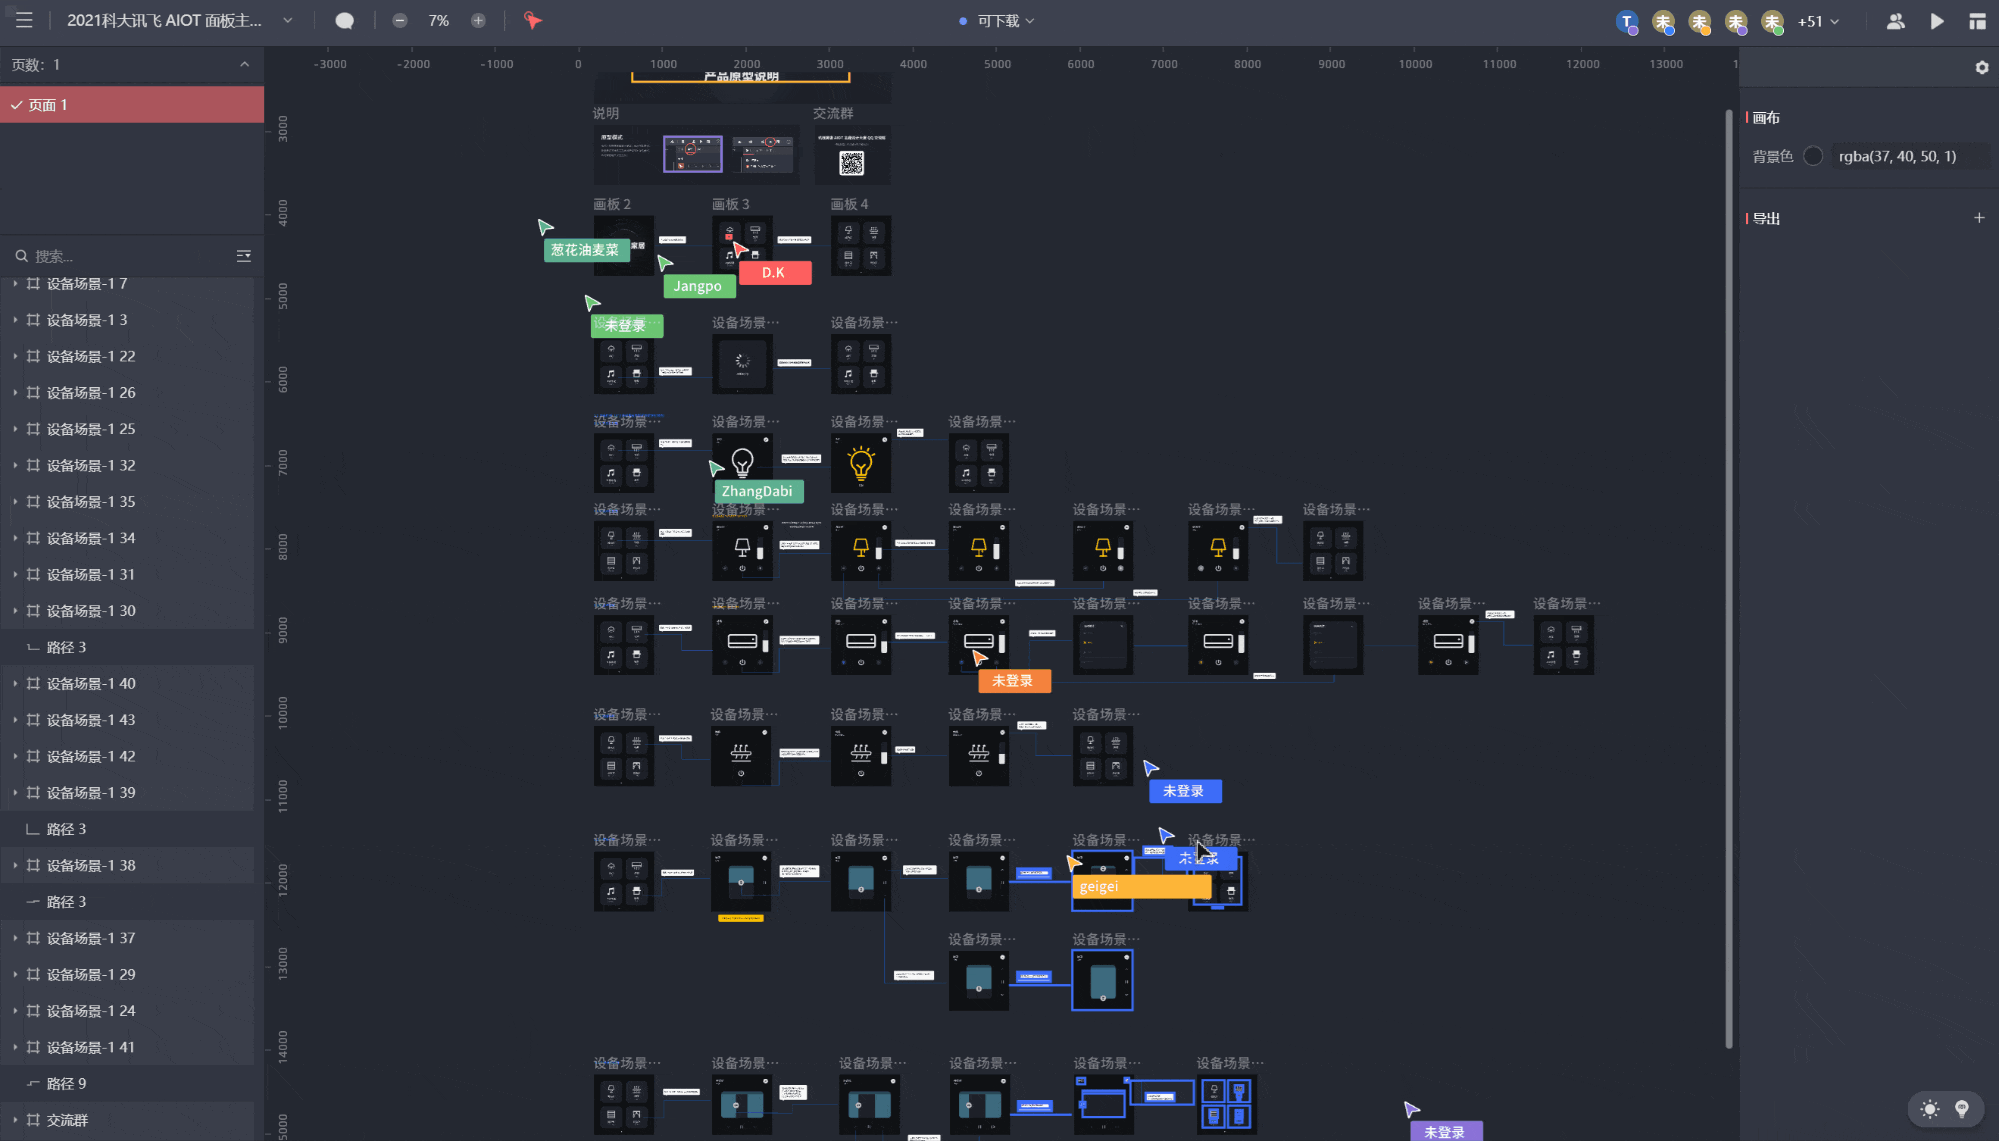Open the collaborators people icon
Image resolution: width=1999 pixels, height=1141 pixels.
click(x=1895, y=21)
